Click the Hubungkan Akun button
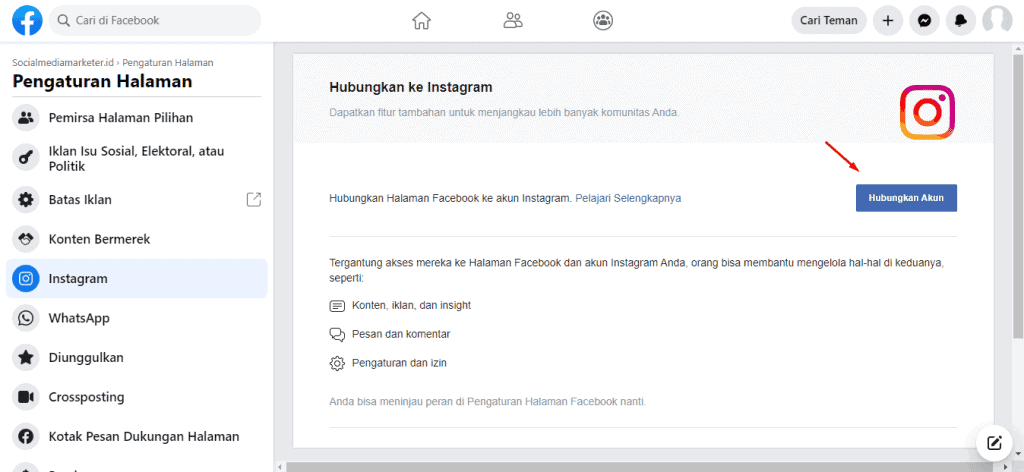This screenshot has width=1024, height=472. click(906, 198)
